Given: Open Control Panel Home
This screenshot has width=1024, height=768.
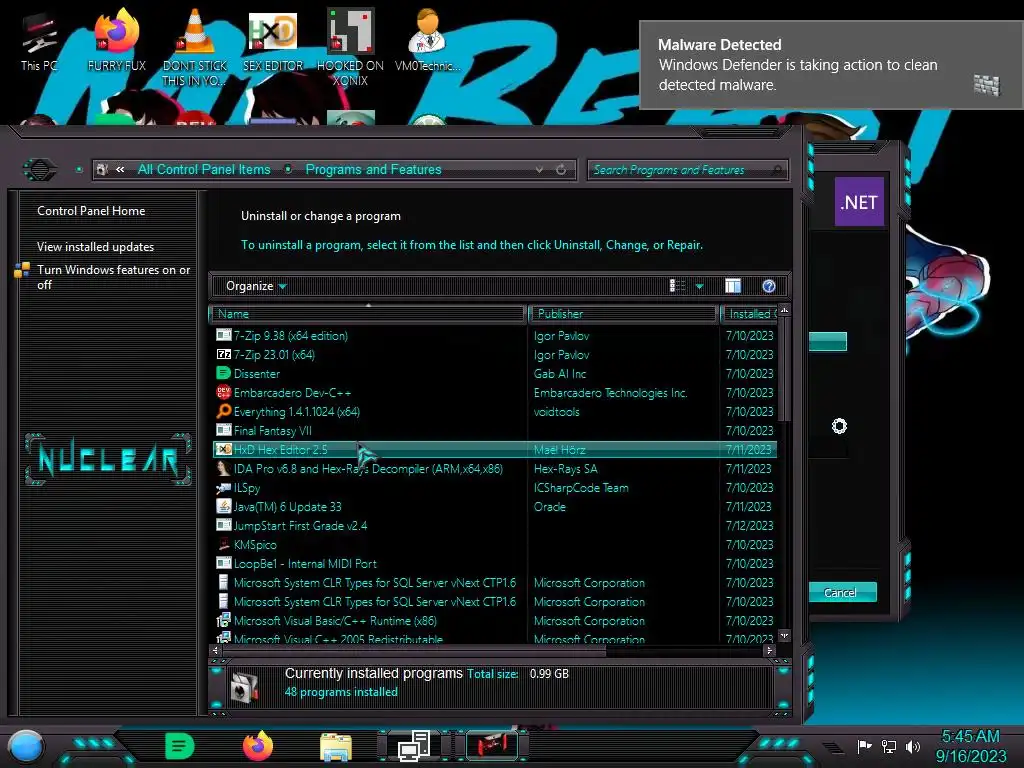Looking at the screenshot, I should click(x=91, y=211).
